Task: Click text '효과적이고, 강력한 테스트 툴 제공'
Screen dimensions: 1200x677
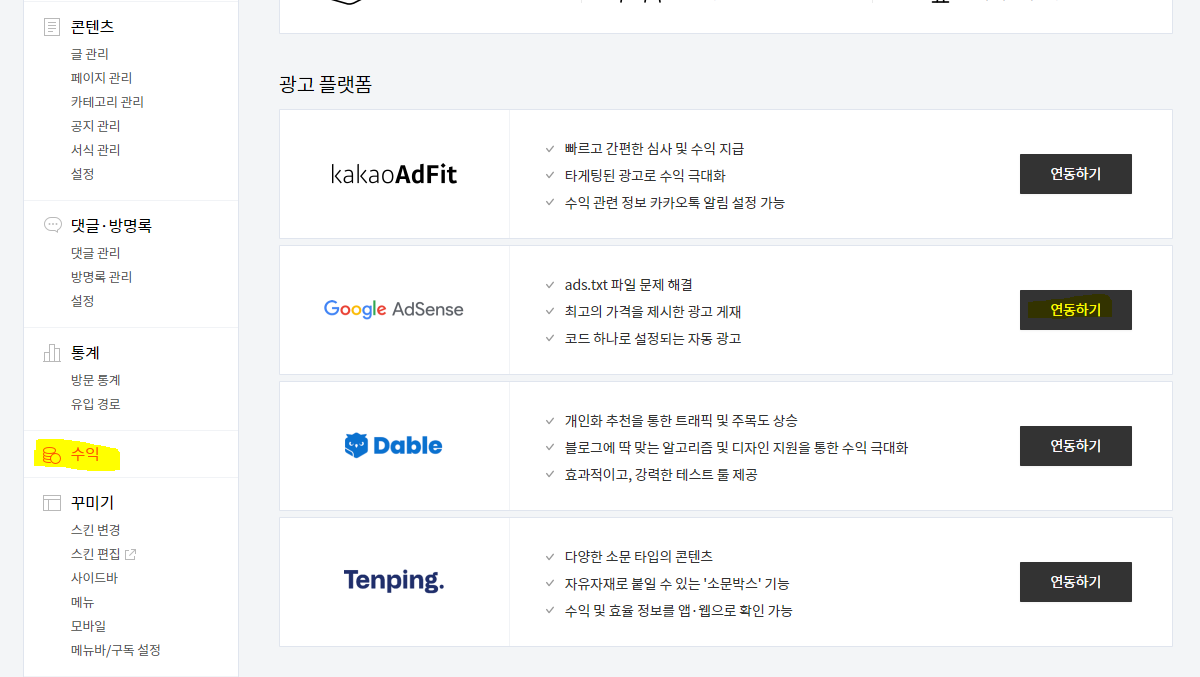Action: pos(660,475)
